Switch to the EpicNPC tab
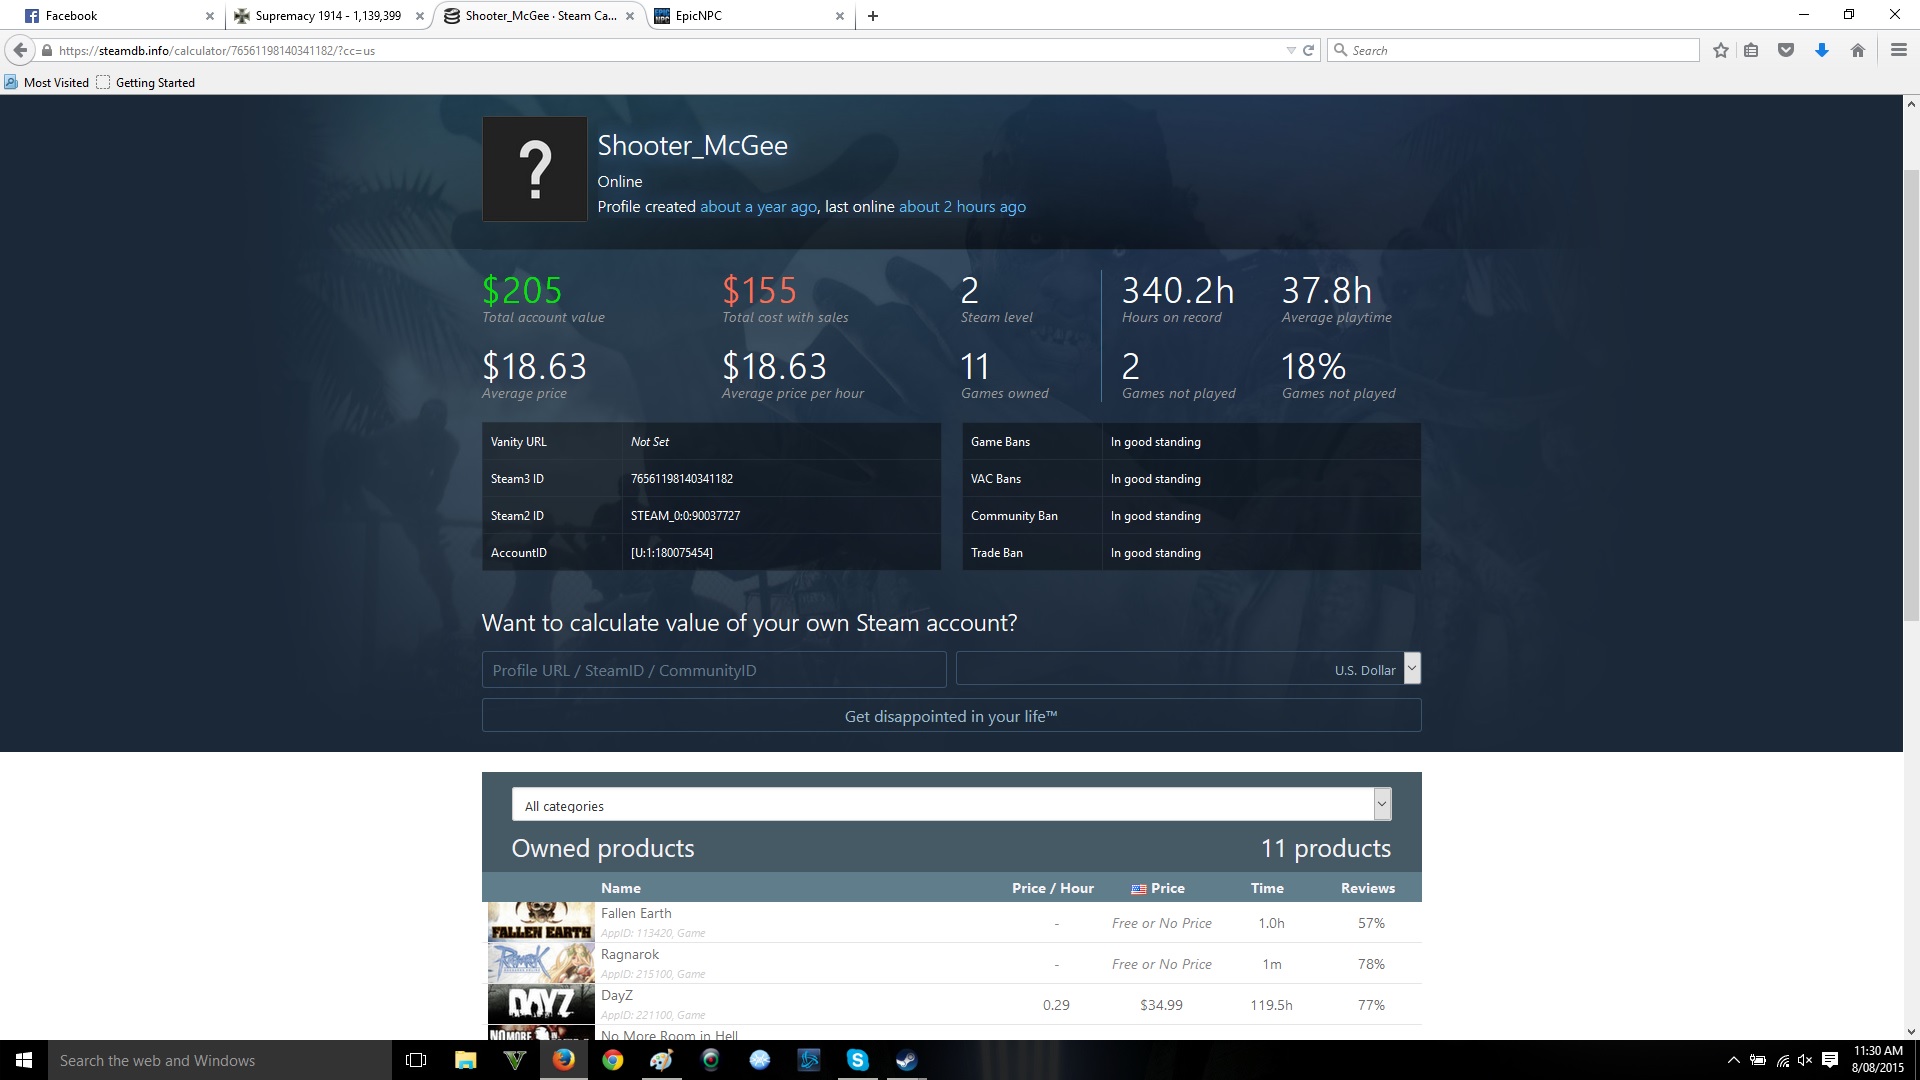1920x1080 pixels. coord(748,16)
